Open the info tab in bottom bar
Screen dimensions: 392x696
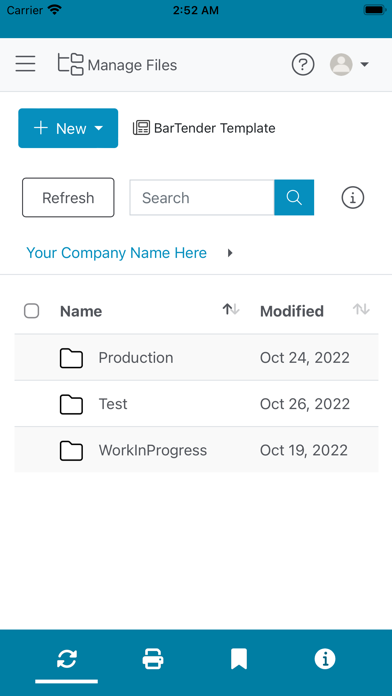point(325,659)
